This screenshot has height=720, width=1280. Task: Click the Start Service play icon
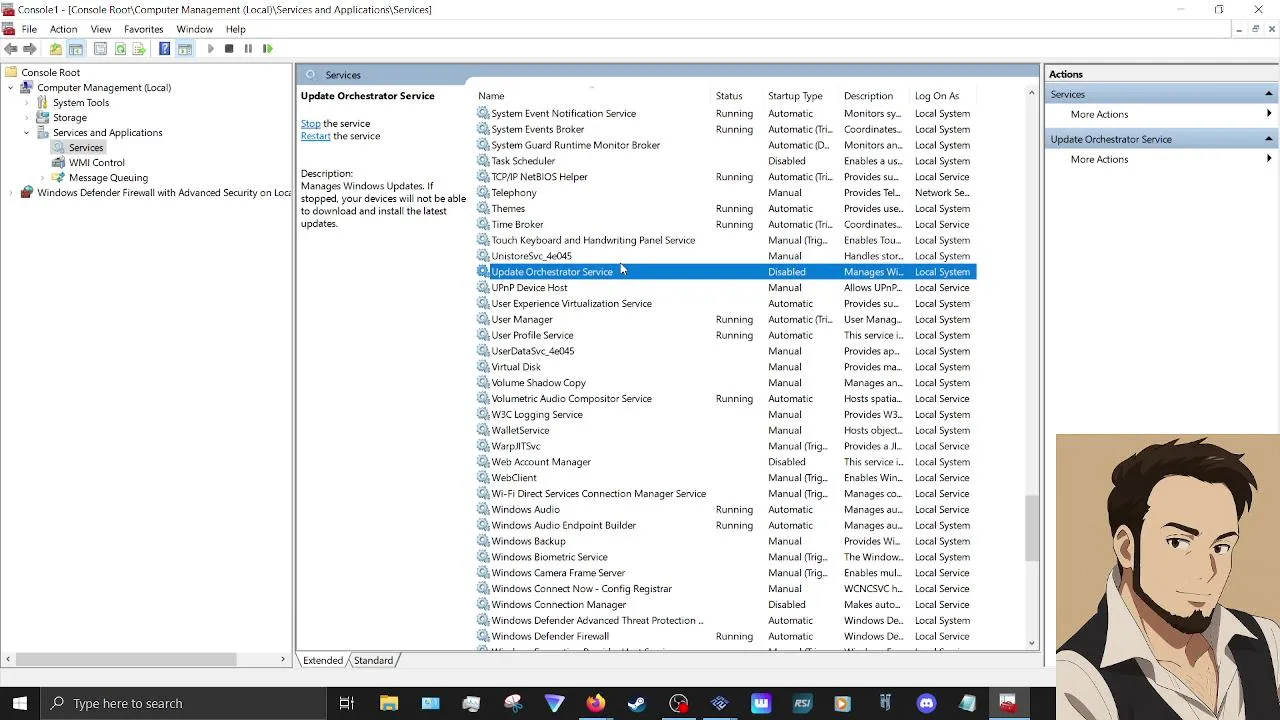point(210,49)
